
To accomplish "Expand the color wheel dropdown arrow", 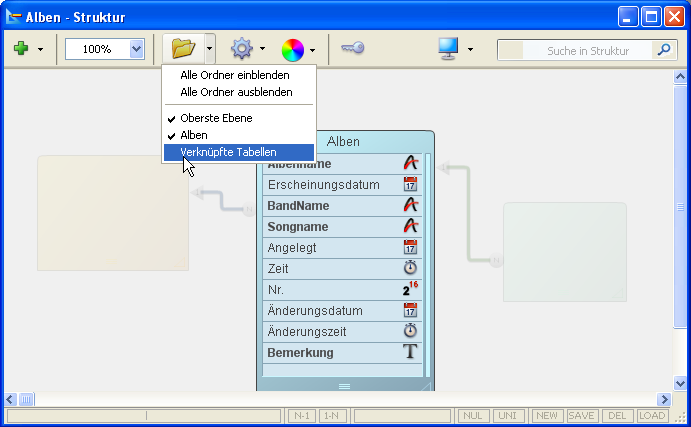I will pos(312,50).
